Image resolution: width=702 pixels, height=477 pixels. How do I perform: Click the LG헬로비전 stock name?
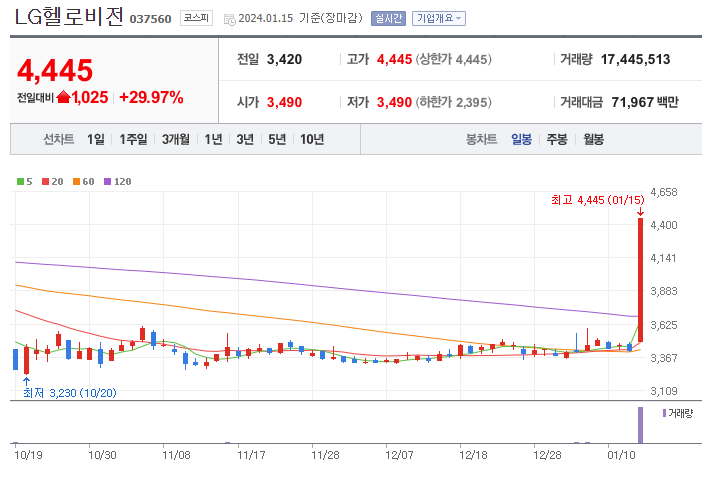pyautogui.click(x=69, y=17)
